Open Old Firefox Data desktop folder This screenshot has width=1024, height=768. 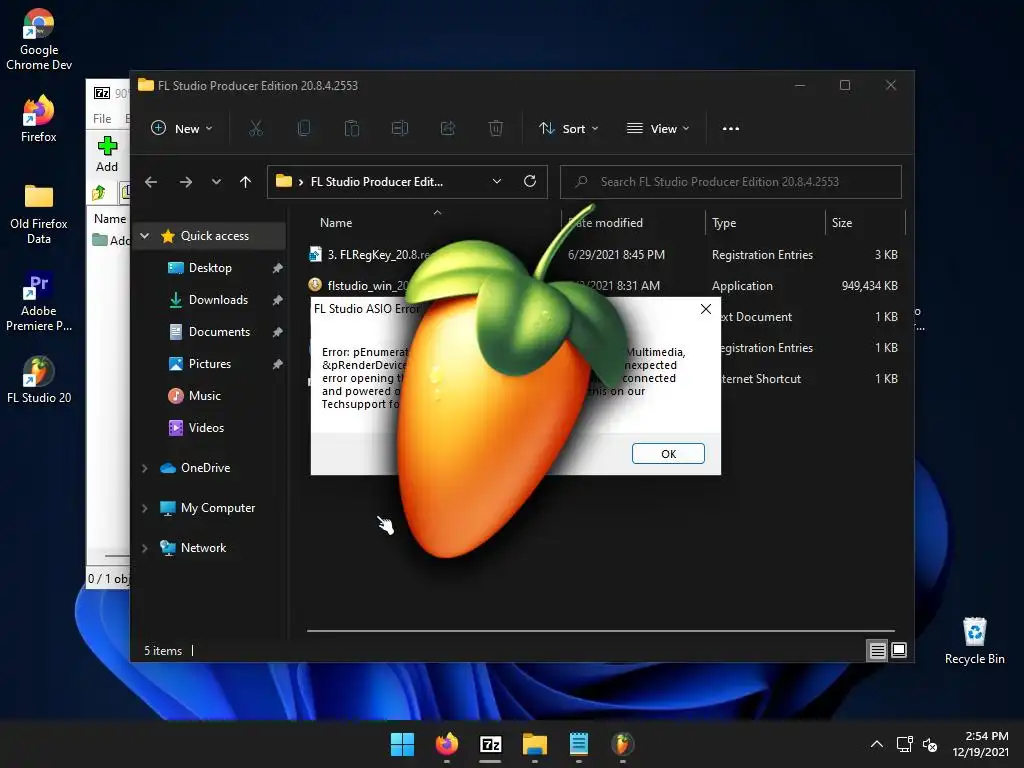tap(39, 214)
